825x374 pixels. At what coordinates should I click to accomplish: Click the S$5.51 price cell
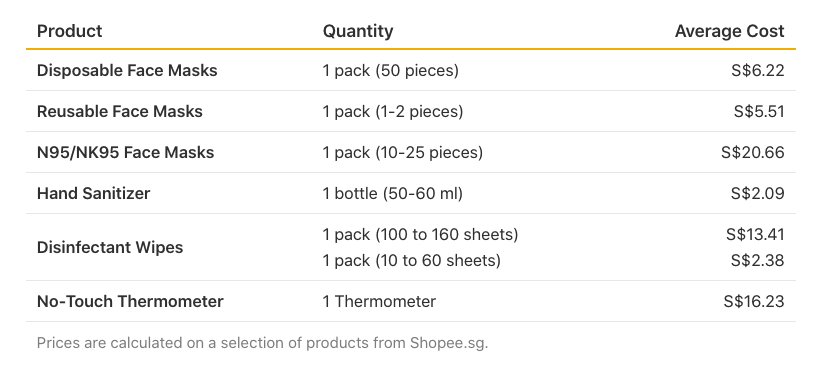click(759, 112)
